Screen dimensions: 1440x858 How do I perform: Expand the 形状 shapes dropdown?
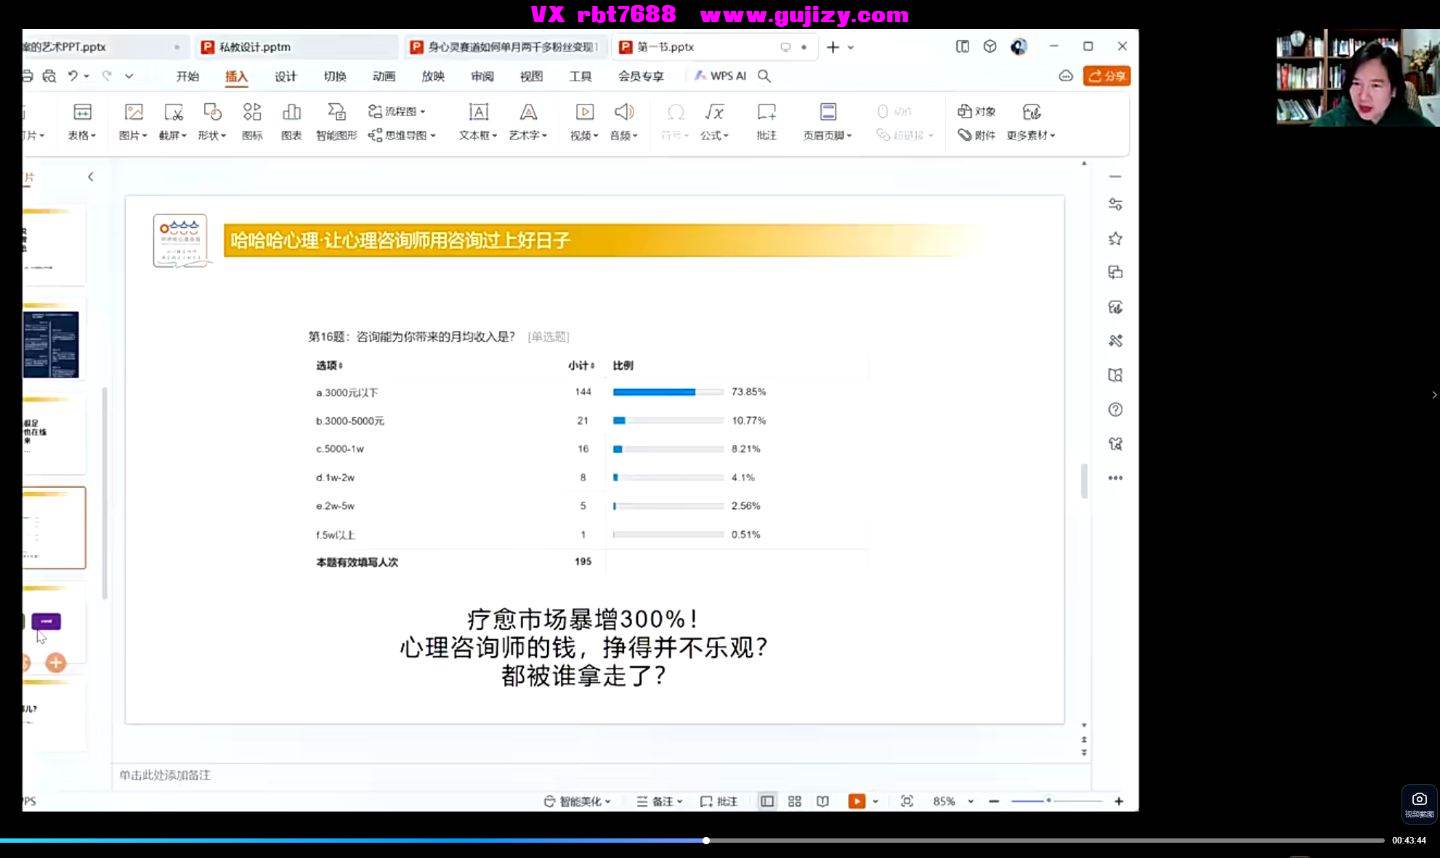pos(212,135)
